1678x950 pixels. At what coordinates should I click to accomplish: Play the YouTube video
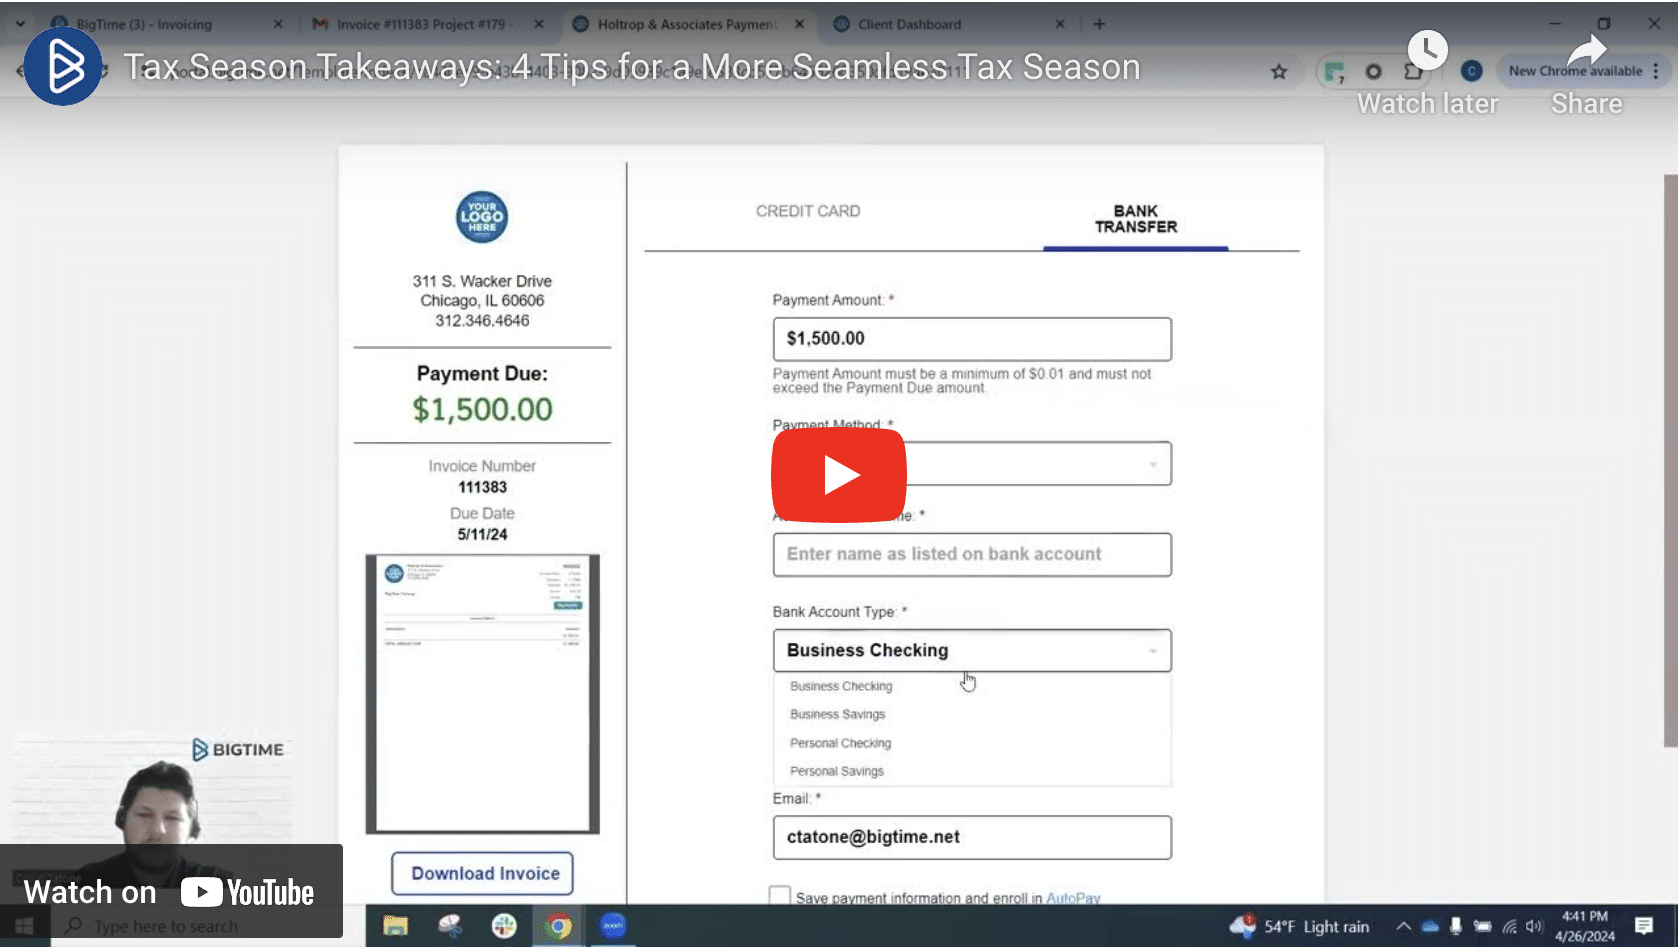[838, 475]
